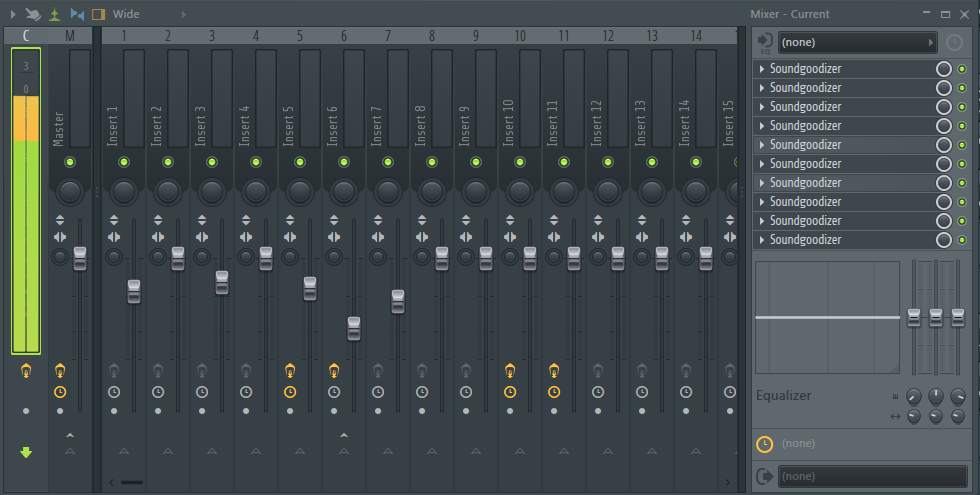Click Master track latency clock icon
This screenshot has height=495, width=980.
tap(59, 392)
